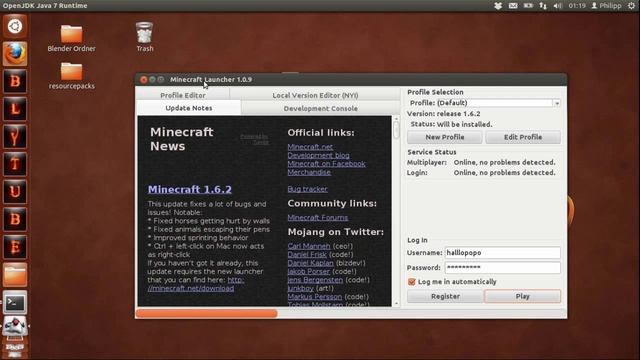Open the L launcher icon
The width and height of the screenshot is (640, 360).
pyautogui.click(x=15, y=109)
